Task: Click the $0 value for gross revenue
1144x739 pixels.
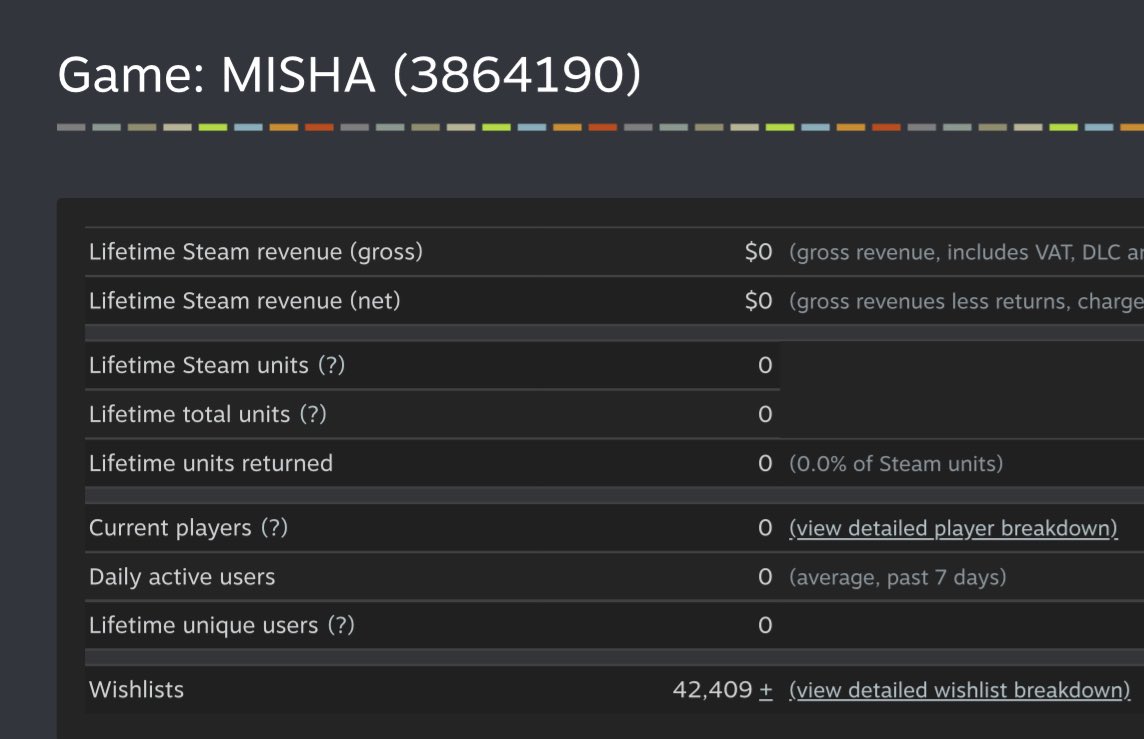Action: tap(758, 252)
